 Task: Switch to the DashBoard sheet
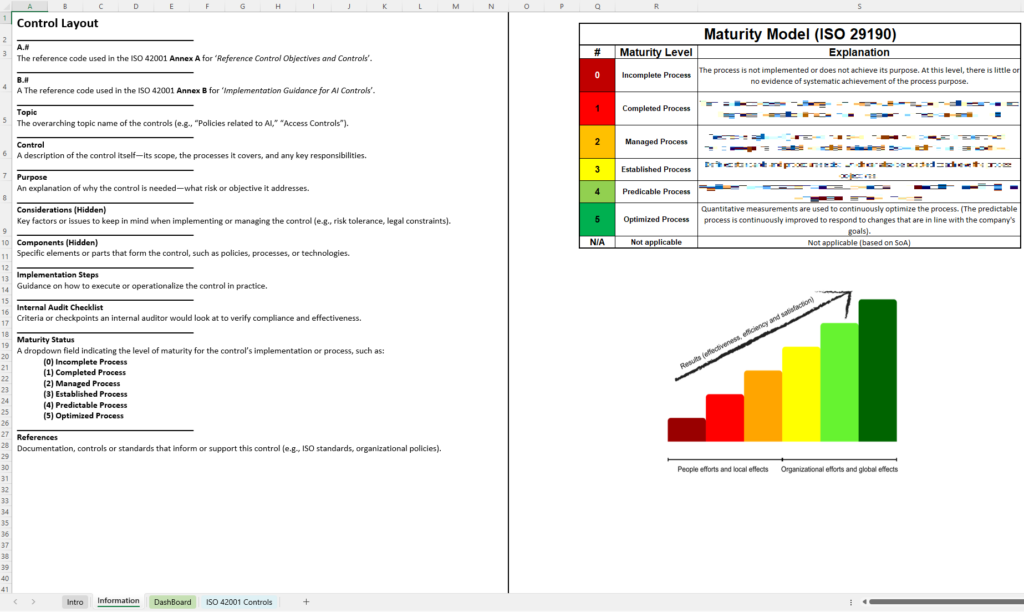[x=172, y=601]
